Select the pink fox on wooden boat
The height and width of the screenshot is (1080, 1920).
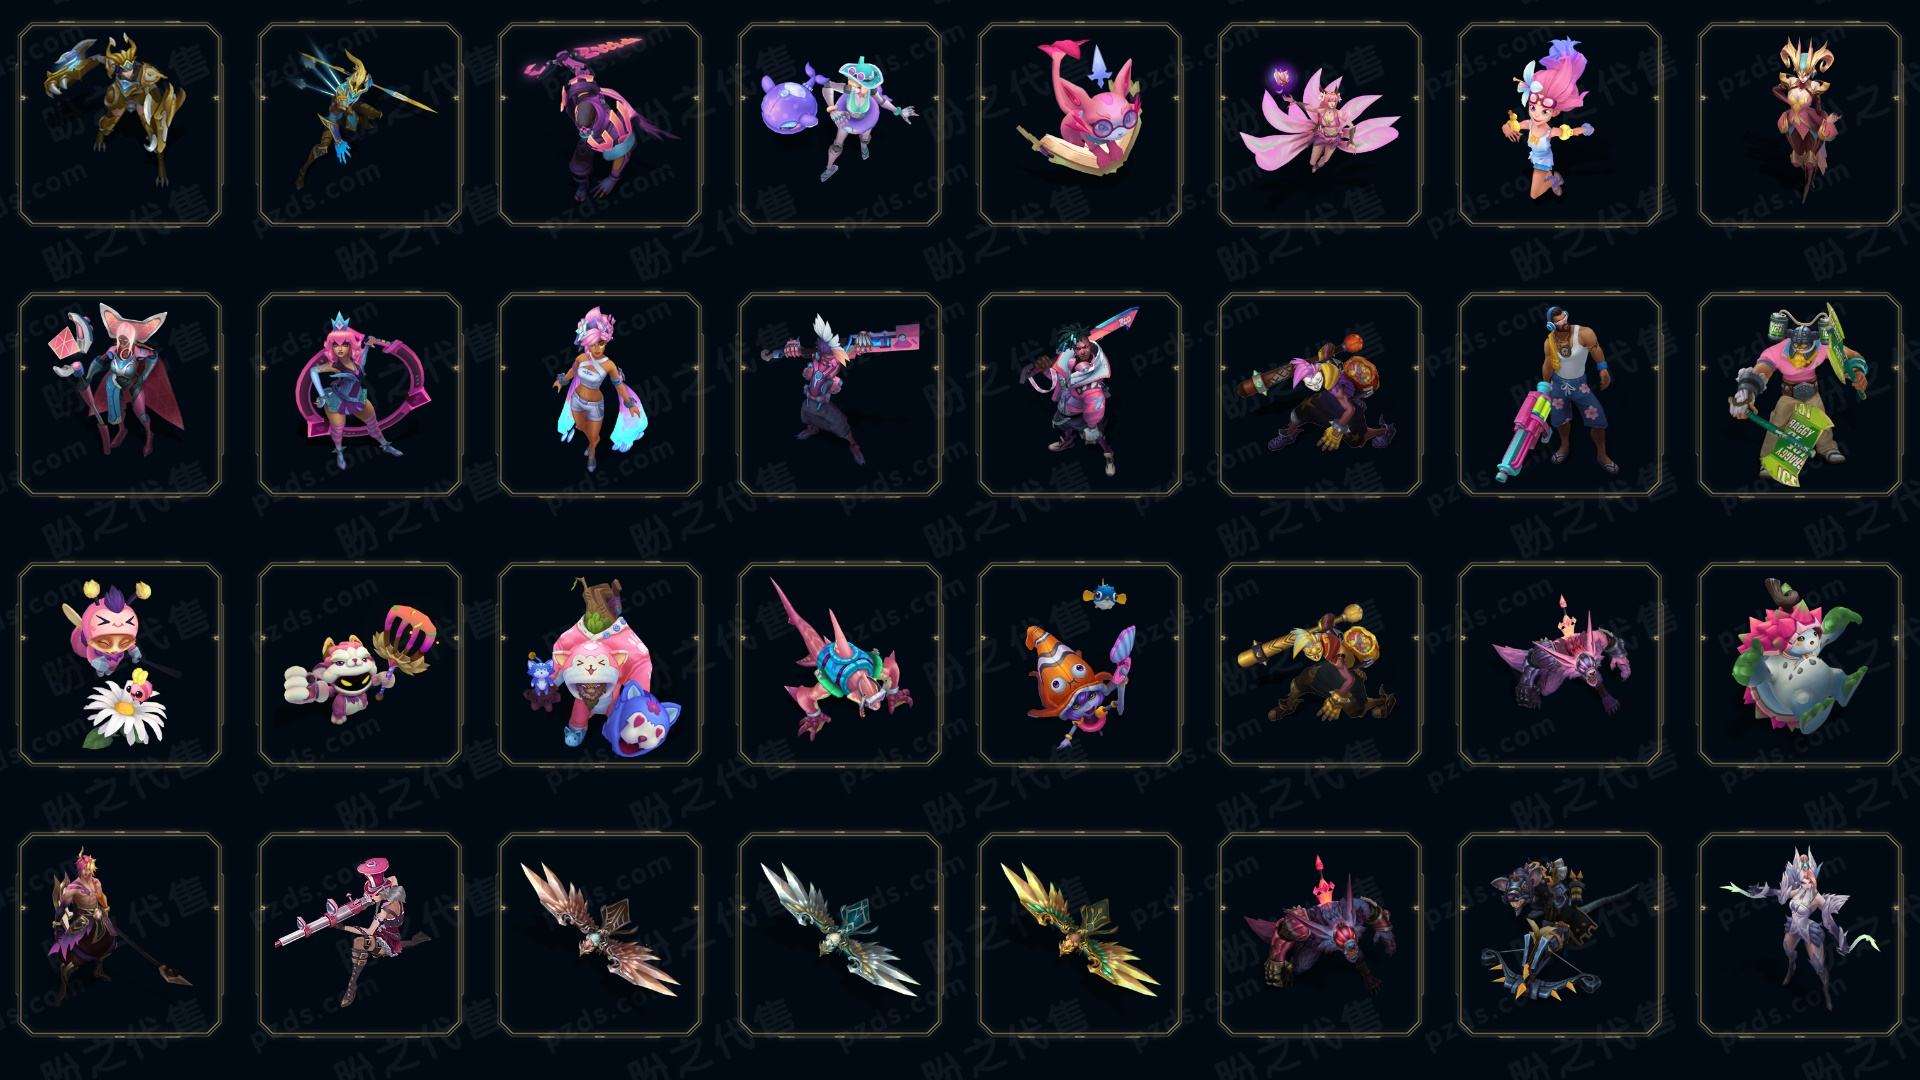1080,124
